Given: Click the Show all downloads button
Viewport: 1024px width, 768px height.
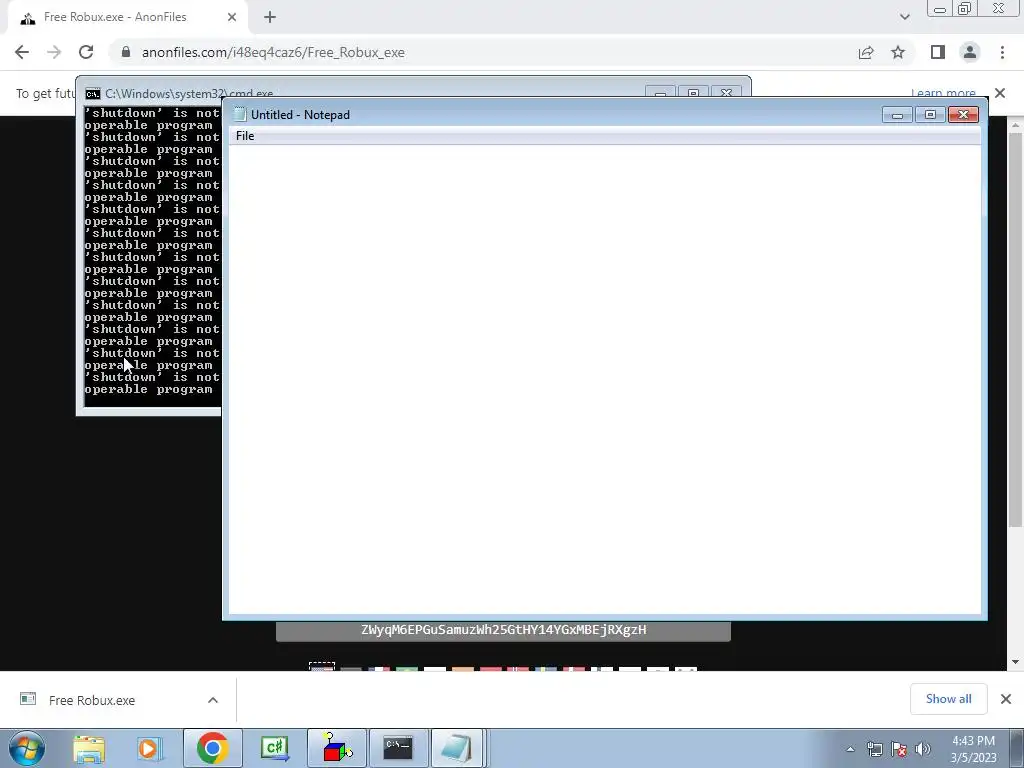Looking at the screenshot, I should coord(948,699).
